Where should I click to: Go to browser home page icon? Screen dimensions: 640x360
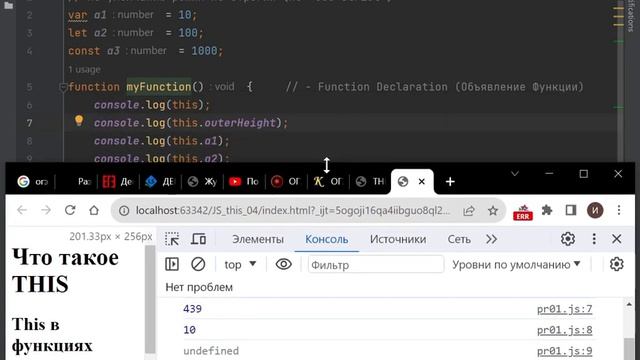(94, 210)
